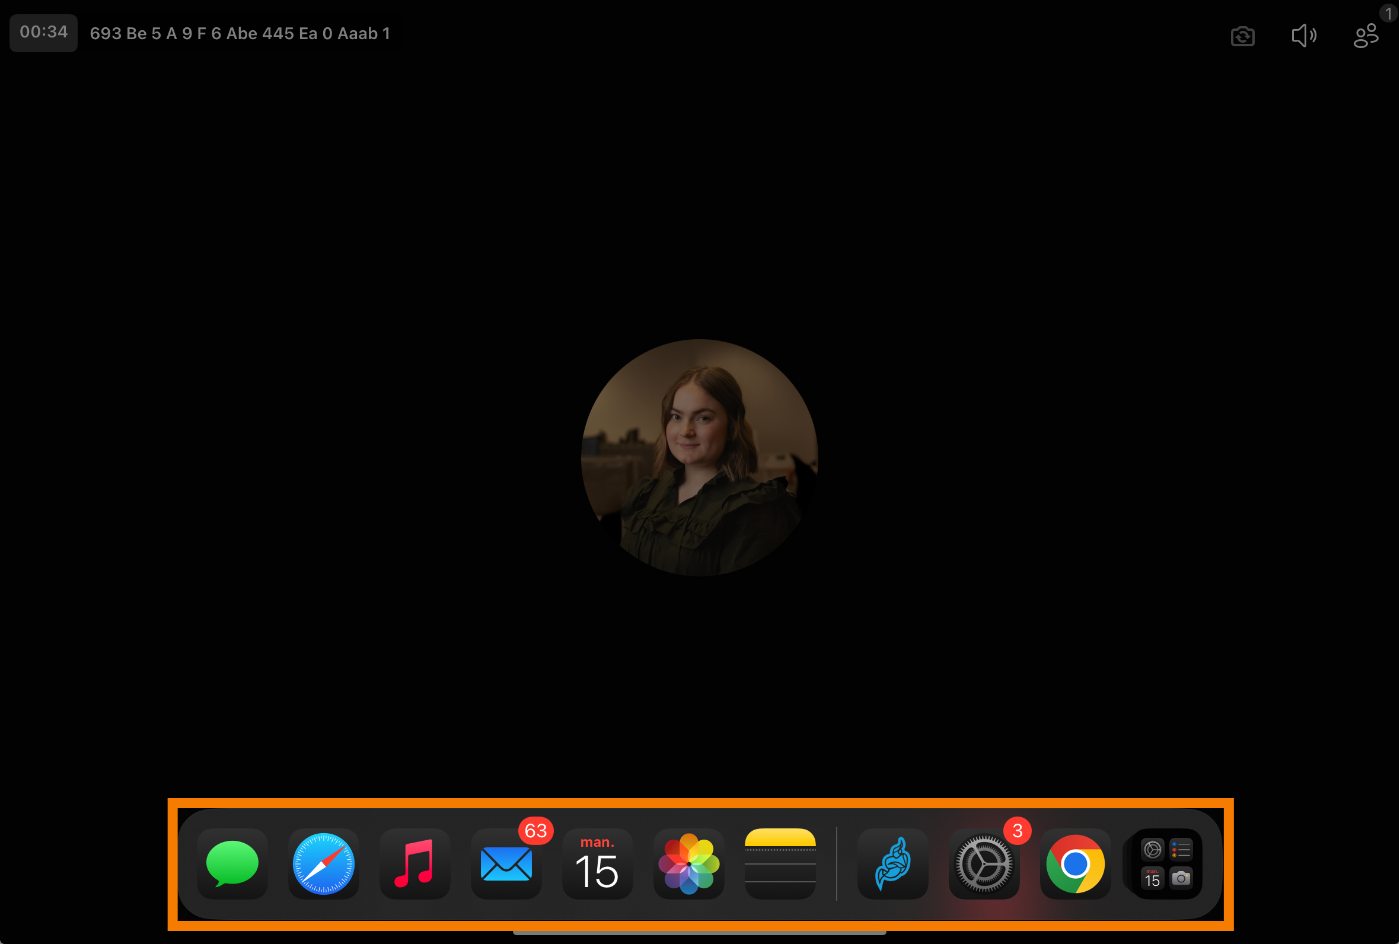Flip the camera with the switch icon
1399x944 pixels.
1242,37
